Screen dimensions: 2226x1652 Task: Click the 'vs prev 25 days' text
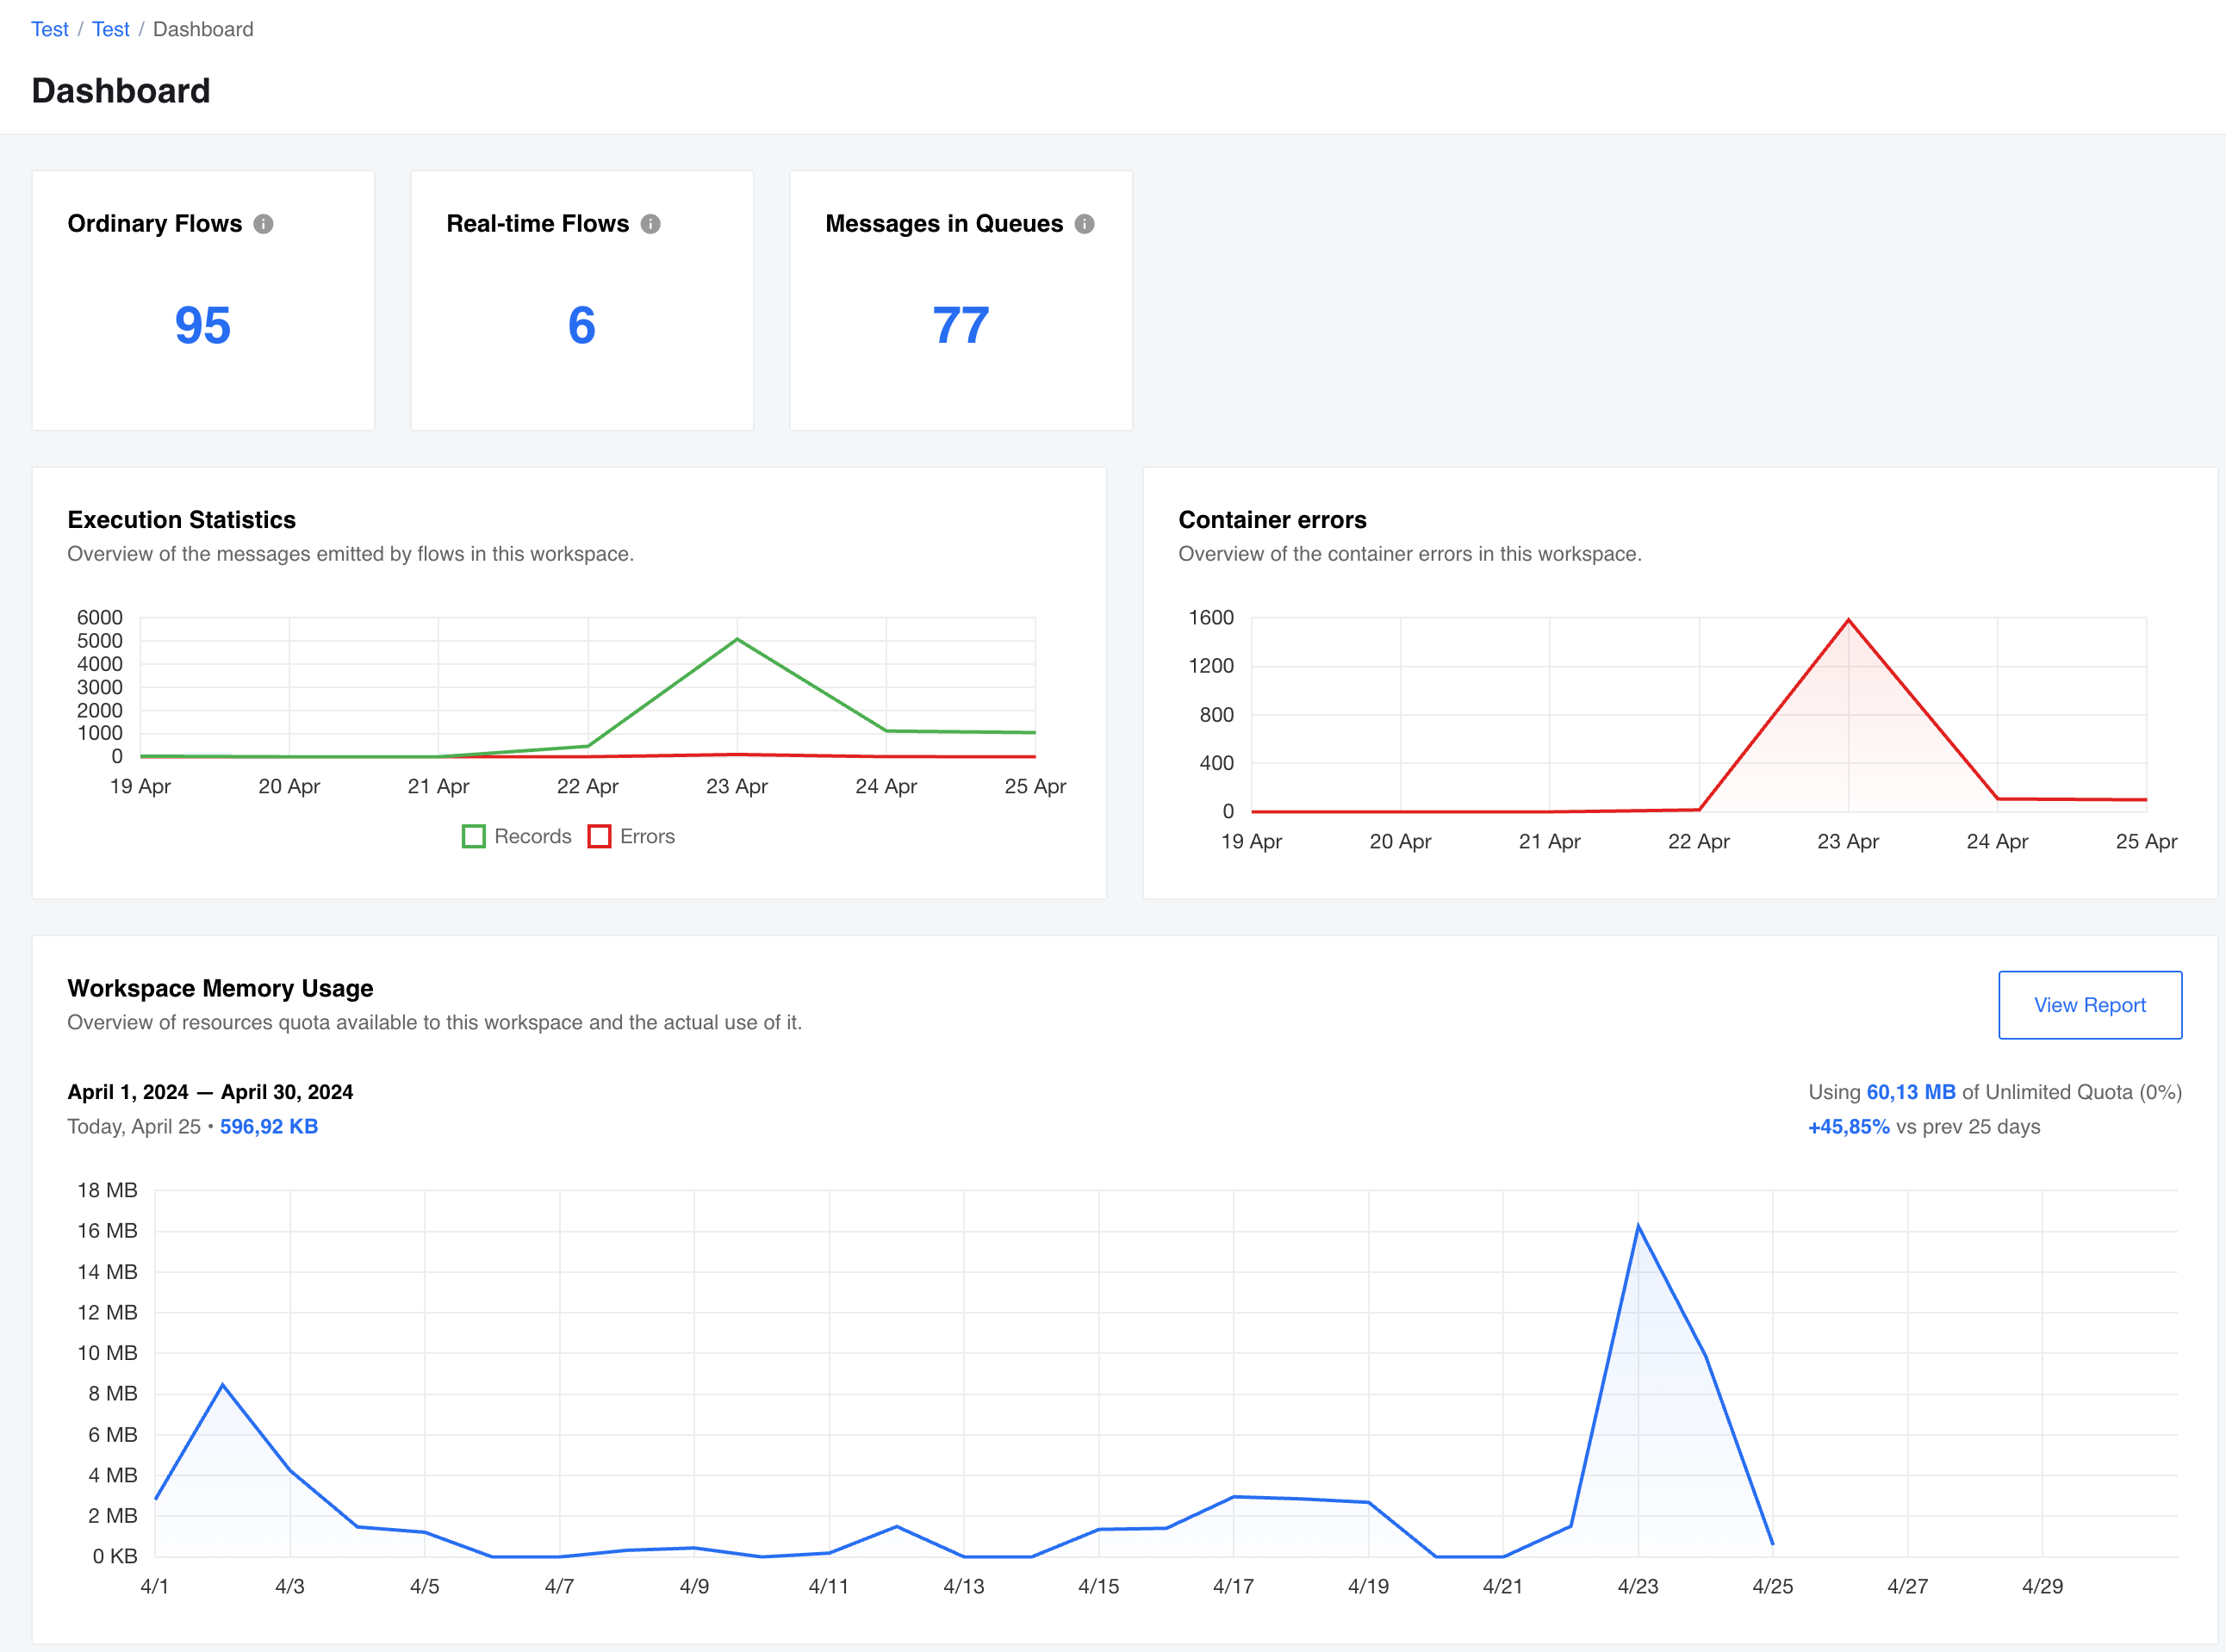pyautogui.click(x=1968, y=1126)
